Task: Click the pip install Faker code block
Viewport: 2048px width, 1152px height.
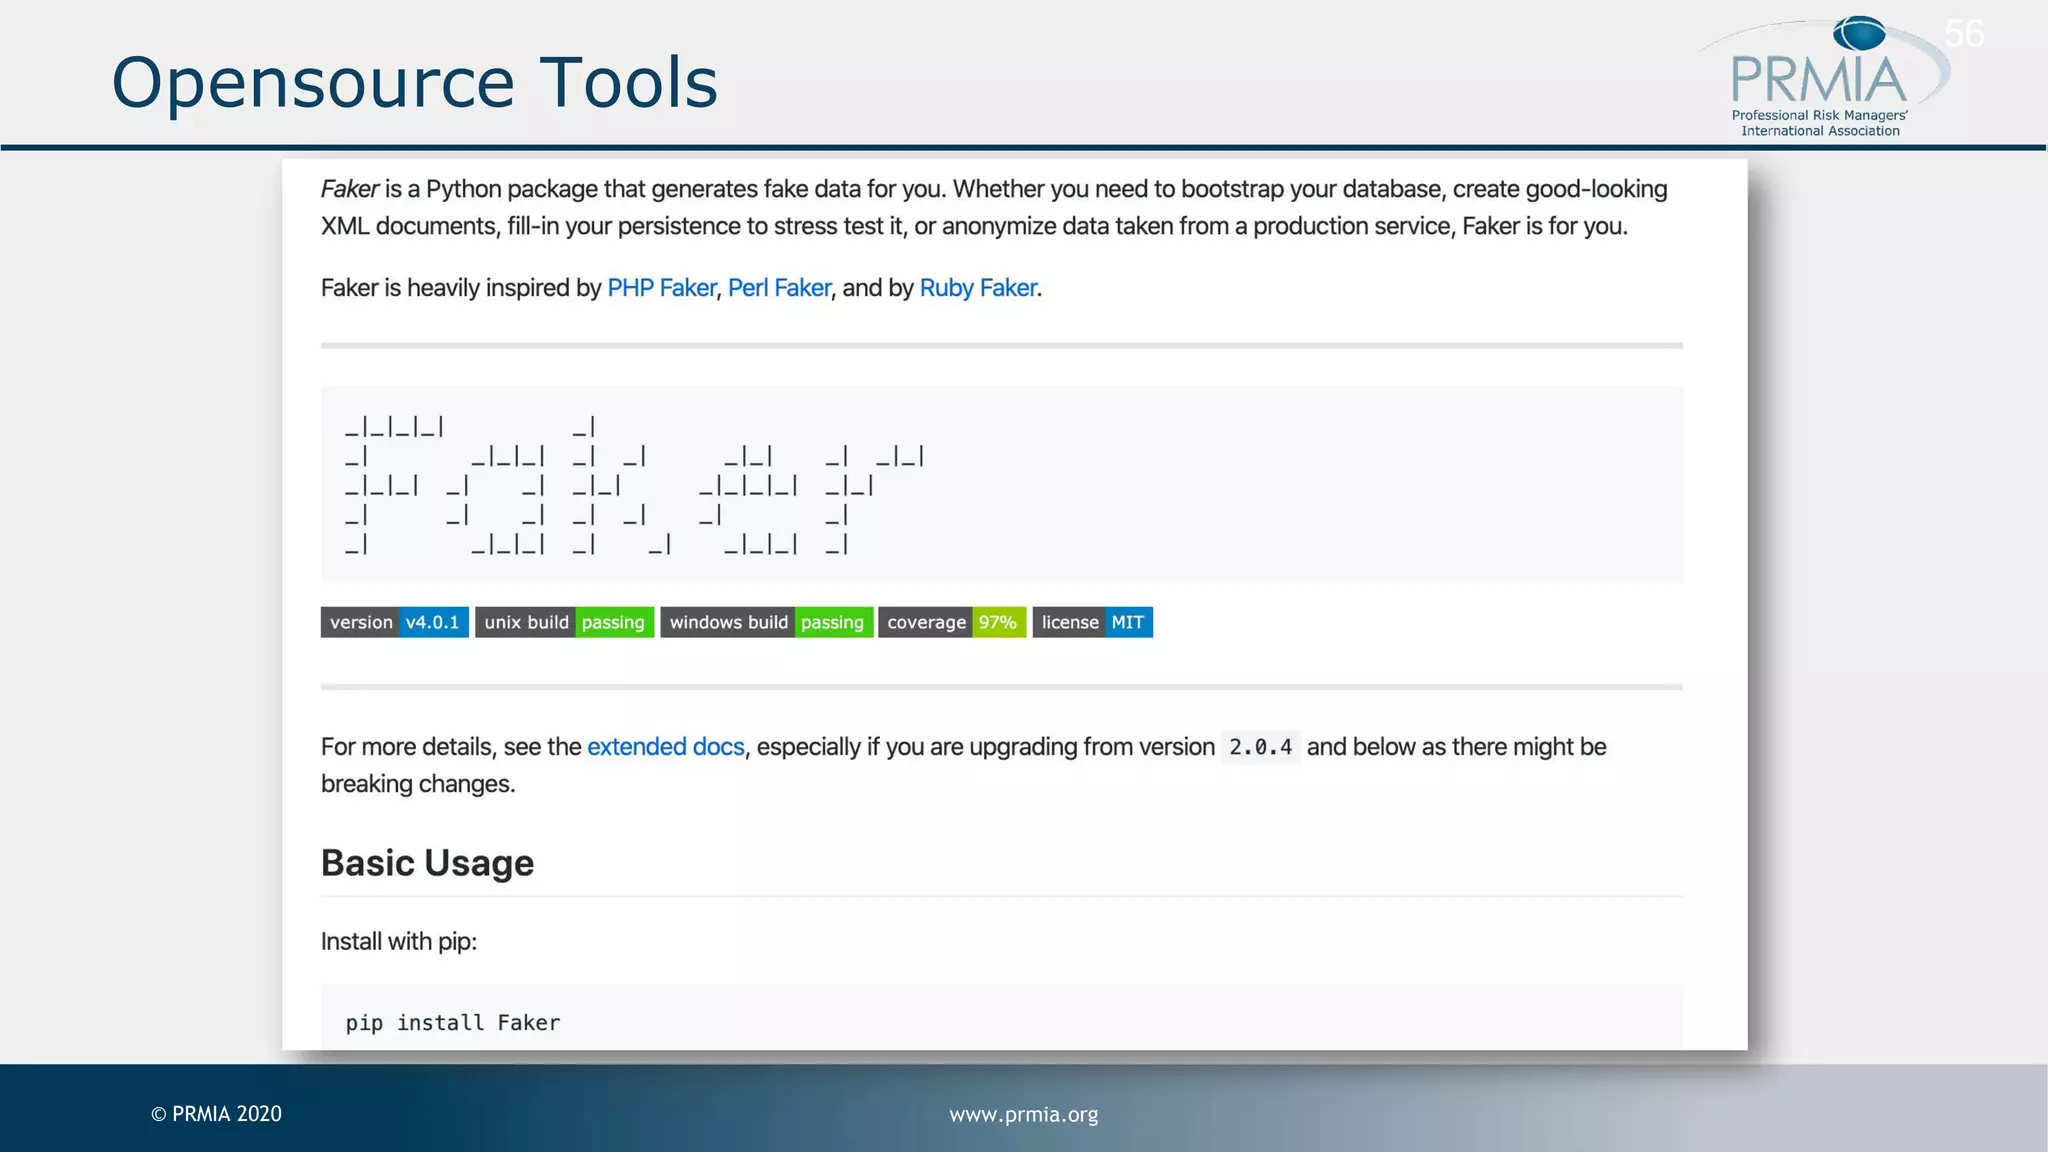Action: point(453,1022)
